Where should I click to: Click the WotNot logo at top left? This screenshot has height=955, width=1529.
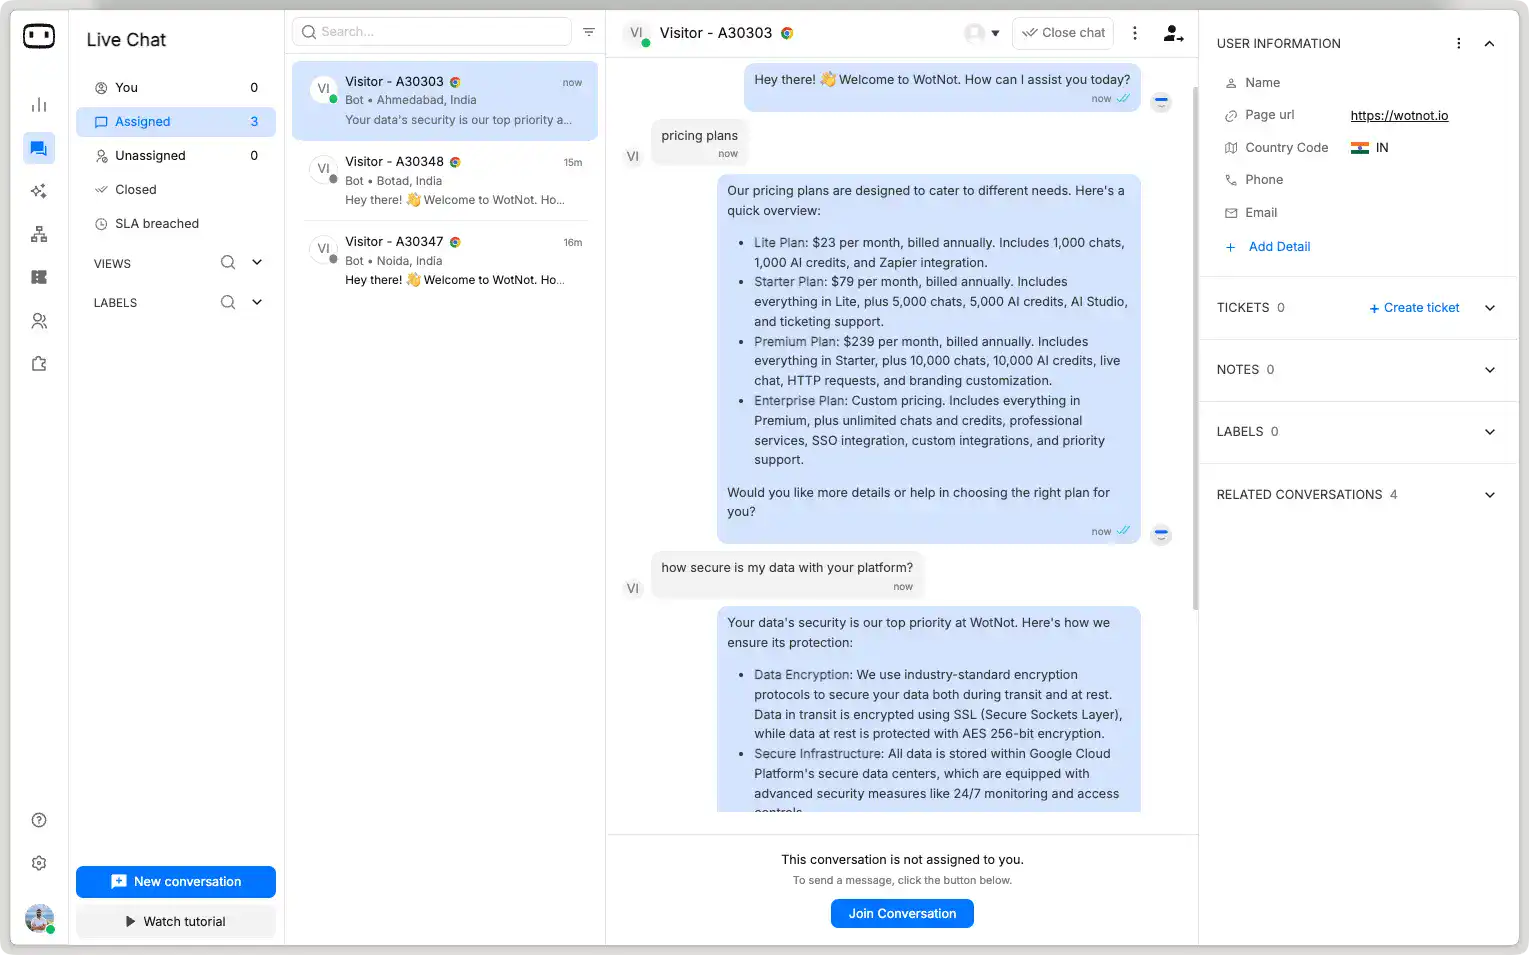coord(38,35)
